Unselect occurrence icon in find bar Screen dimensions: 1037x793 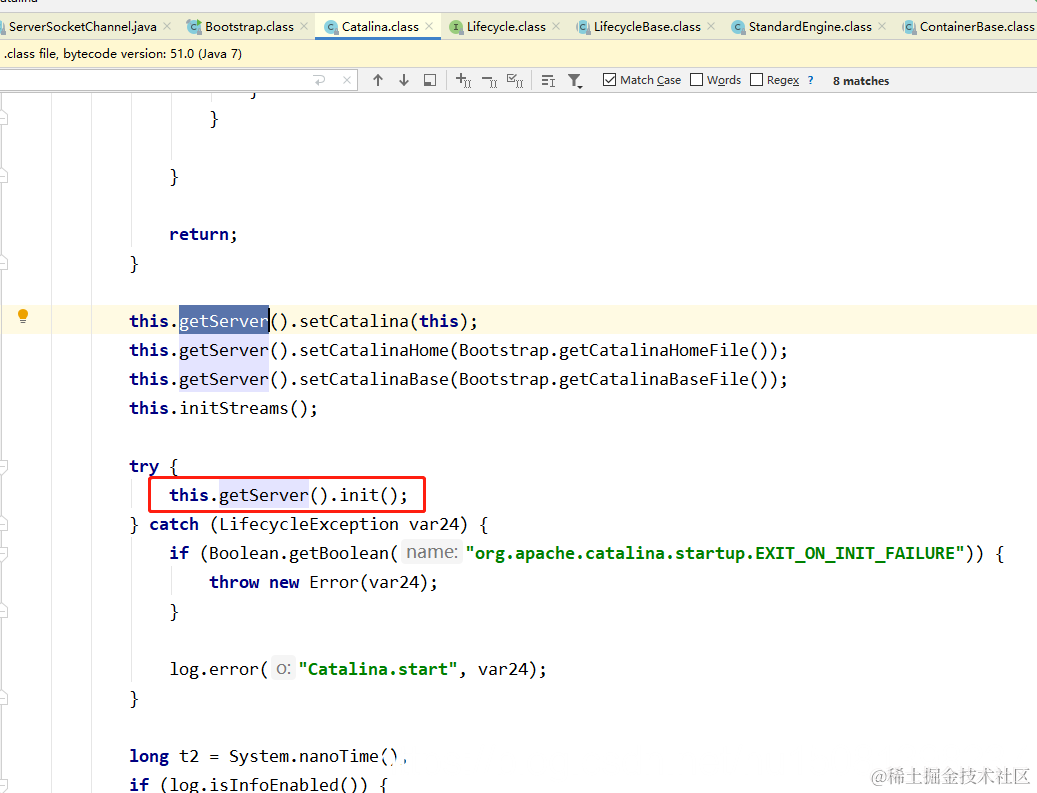point(489,81)
